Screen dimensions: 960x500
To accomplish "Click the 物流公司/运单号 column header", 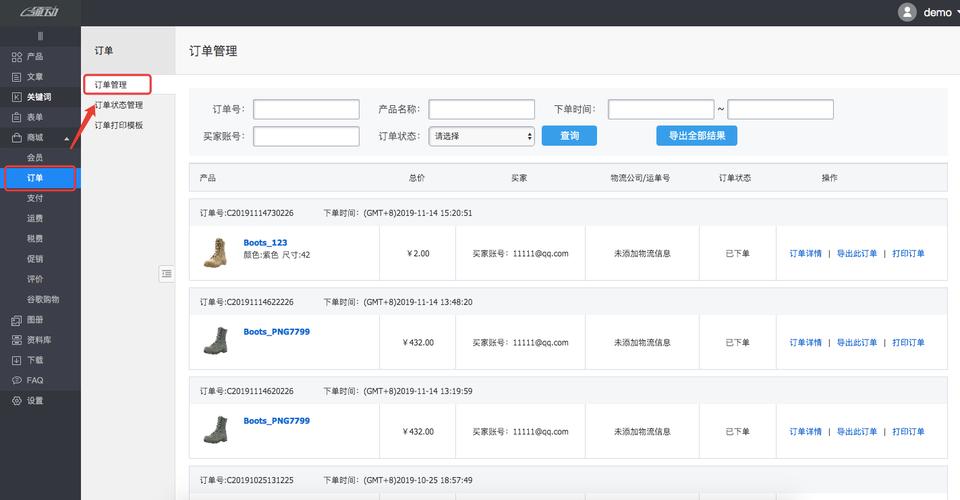I will [640, 178].
